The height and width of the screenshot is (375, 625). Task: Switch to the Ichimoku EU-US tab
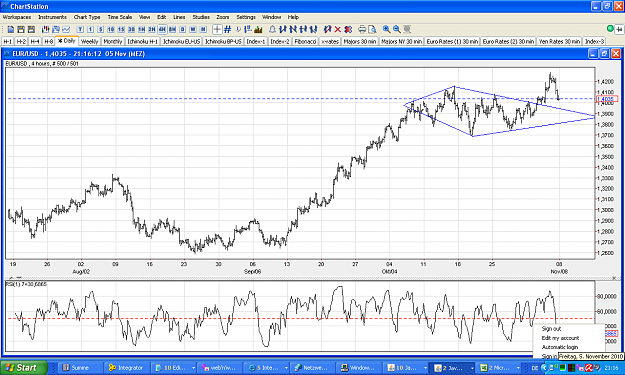point(181,41)
